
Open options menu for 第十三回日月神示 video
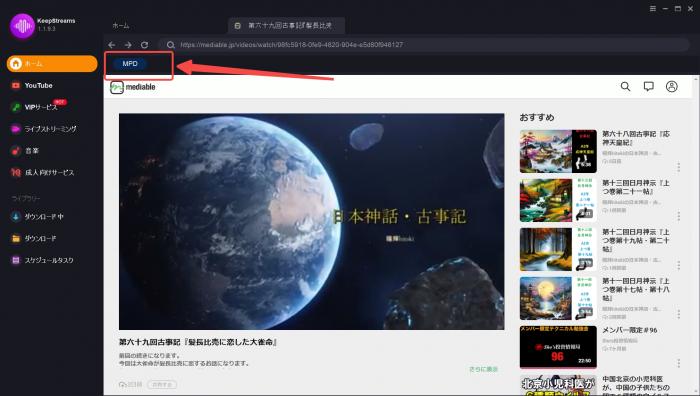point(679,217)
